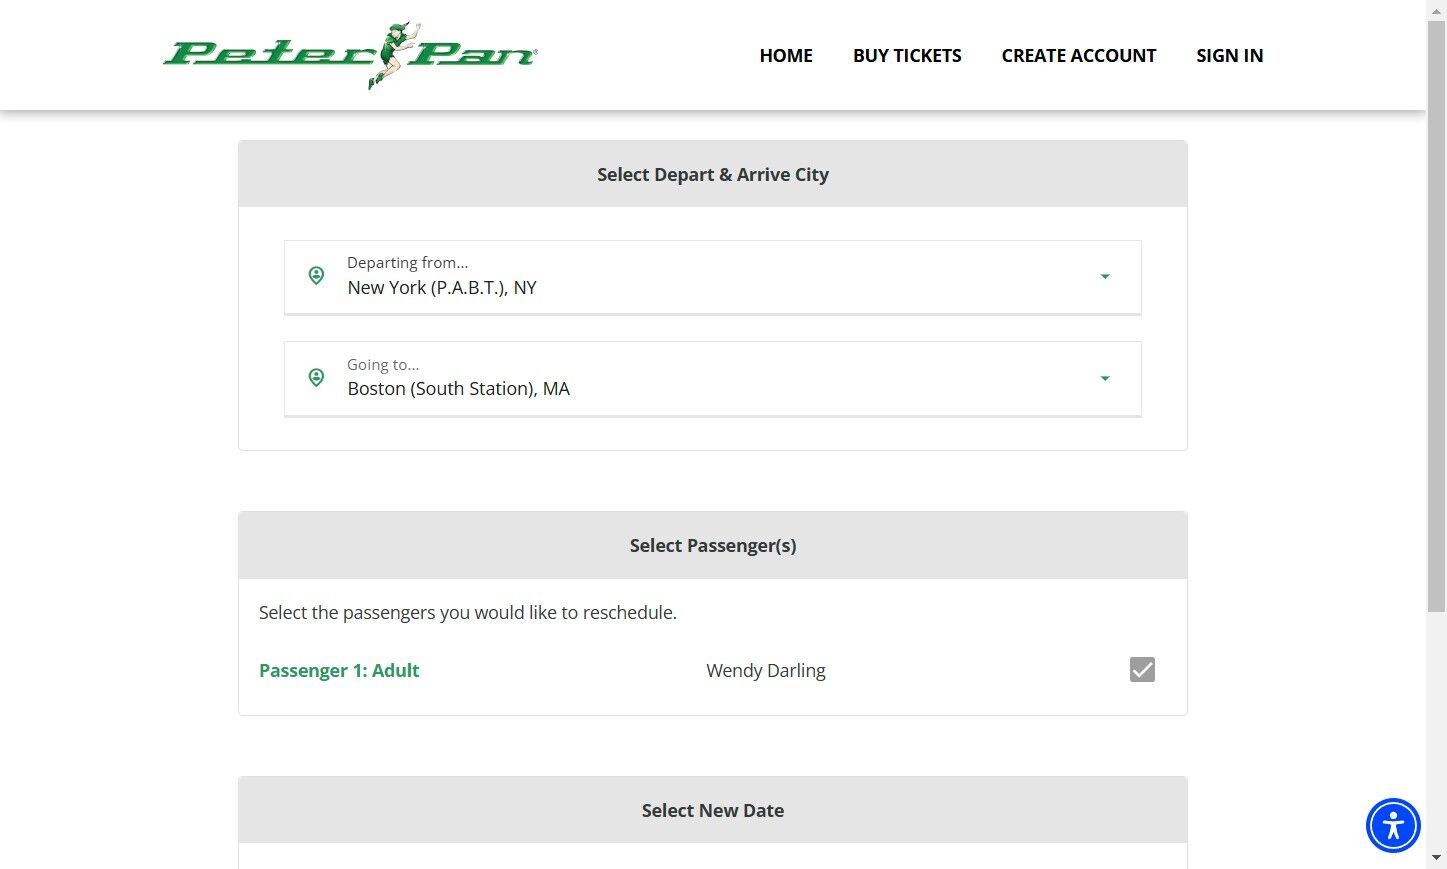
Task: Click the Going to location pin icon
Action: (x=316, y=378)
